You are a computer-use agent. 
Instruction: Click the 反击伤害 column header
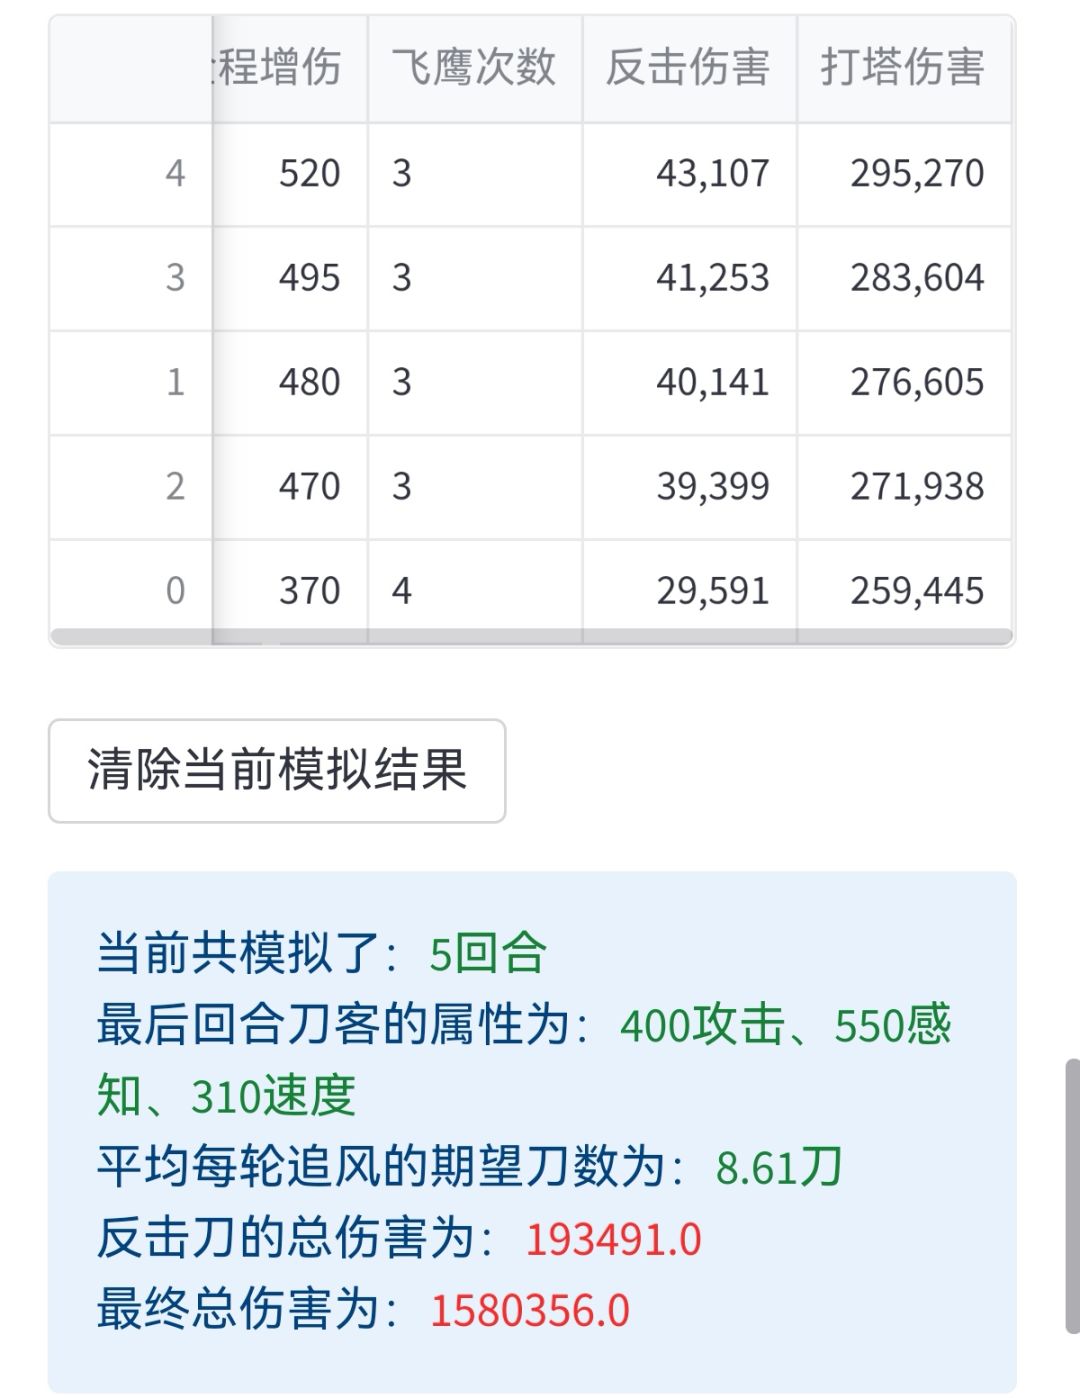pyautogui.click(x=689, y=68)
